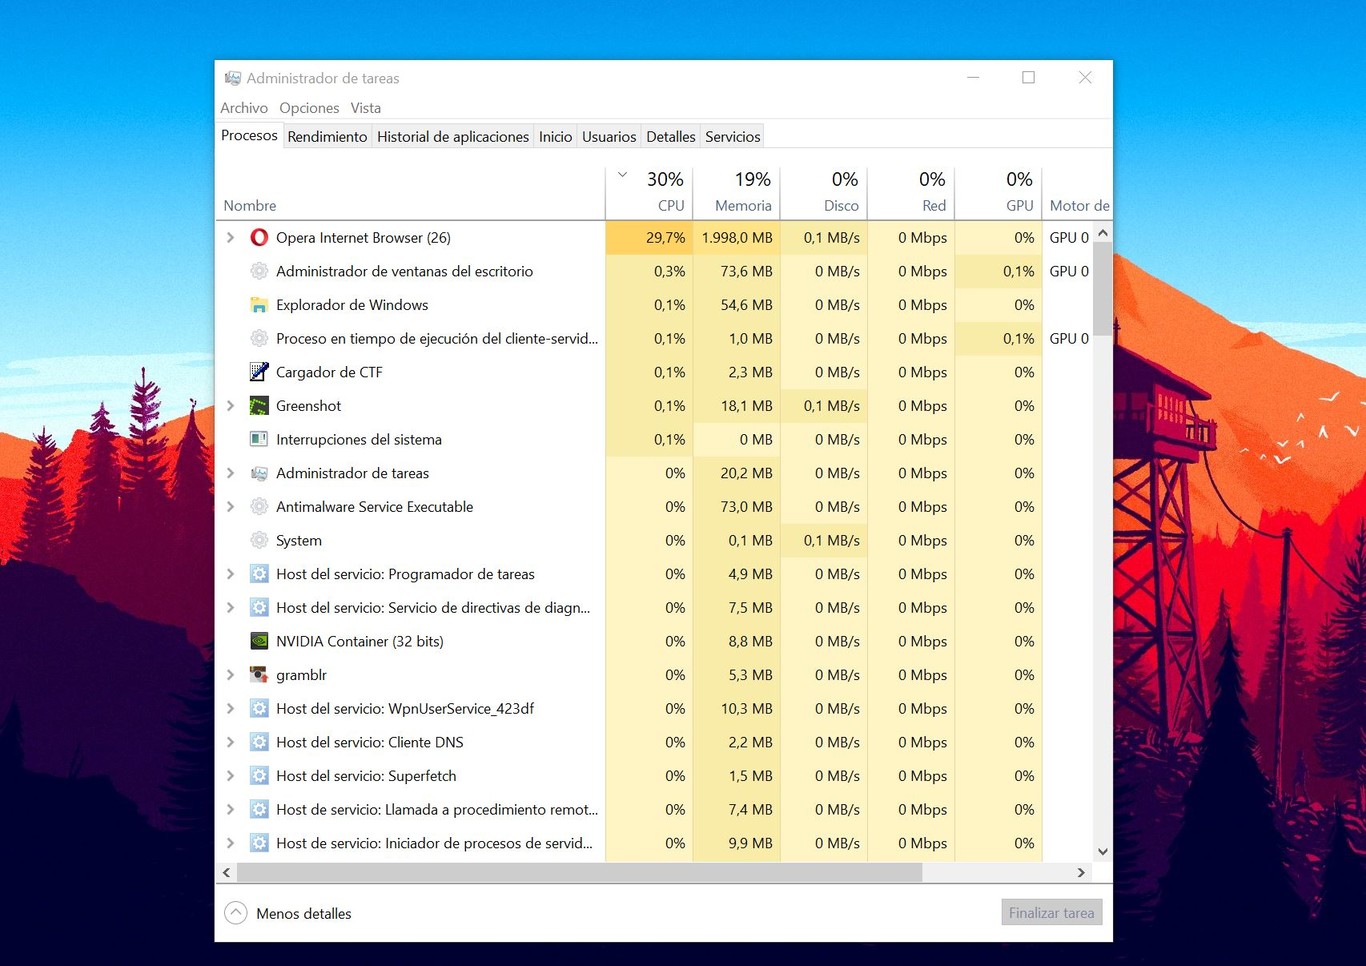
Task: Select the 1.998,0 MB memory cell
Action: (736, 237)
